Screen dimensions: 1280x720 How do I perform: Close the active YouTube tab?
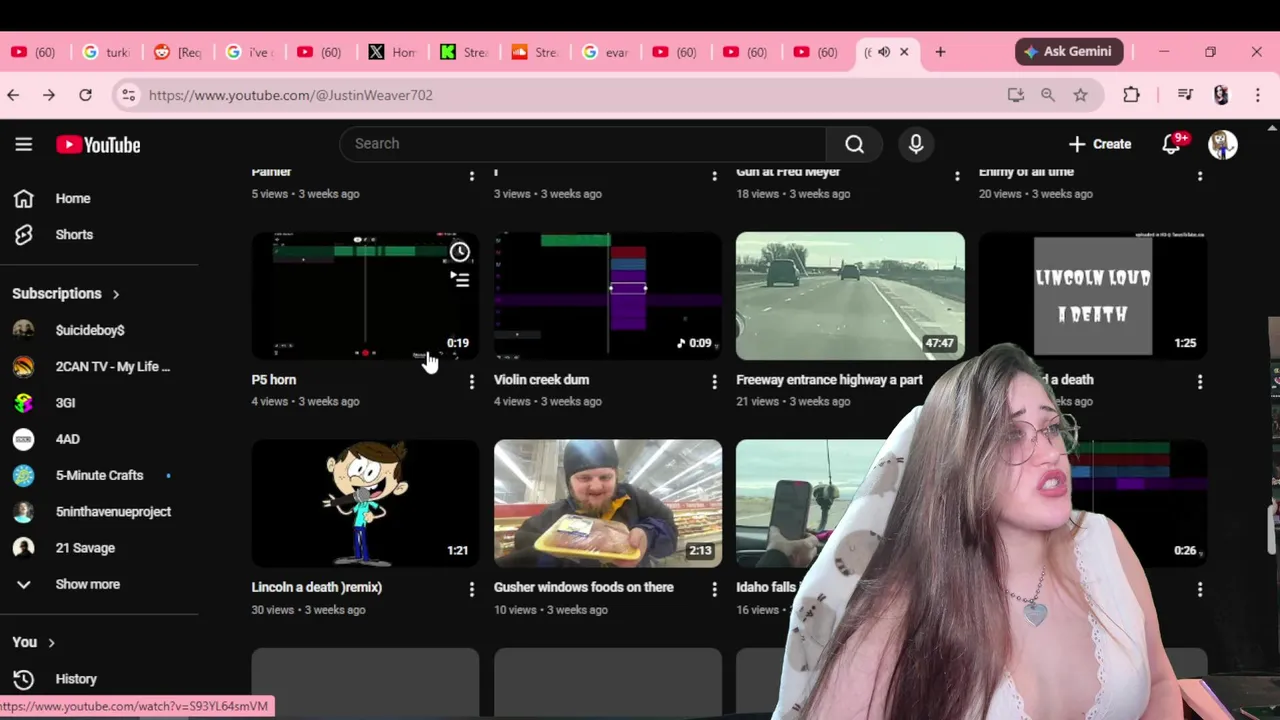pos(904,52)
